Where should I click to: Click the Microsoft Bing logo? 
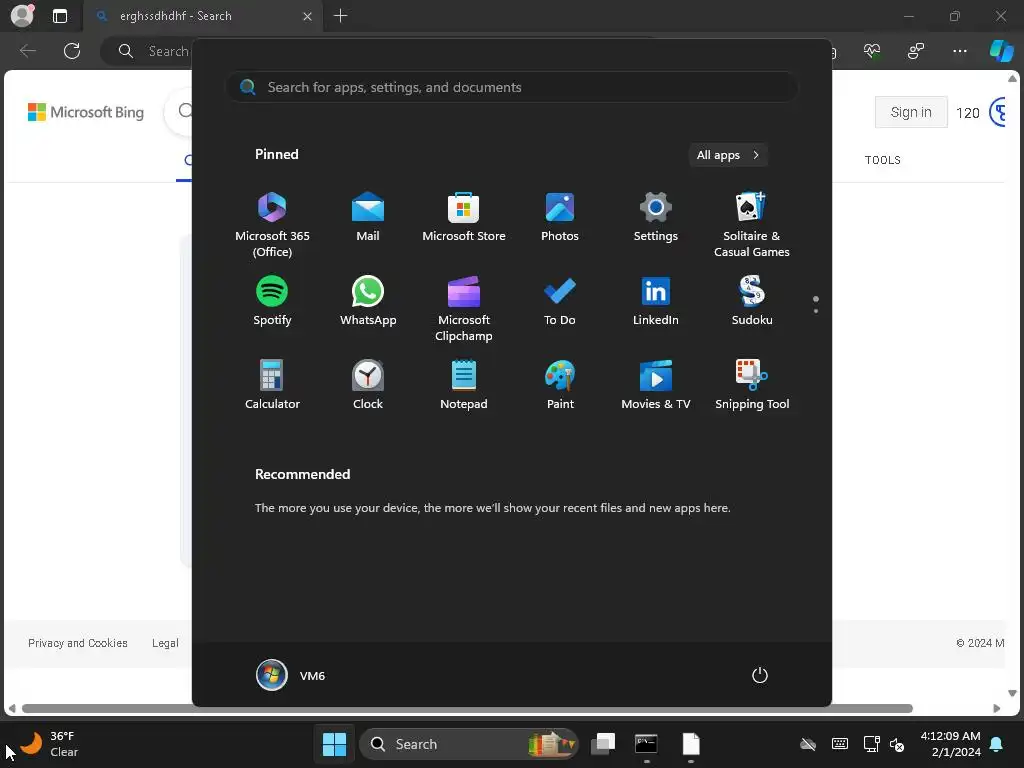(x=86, y=112)
